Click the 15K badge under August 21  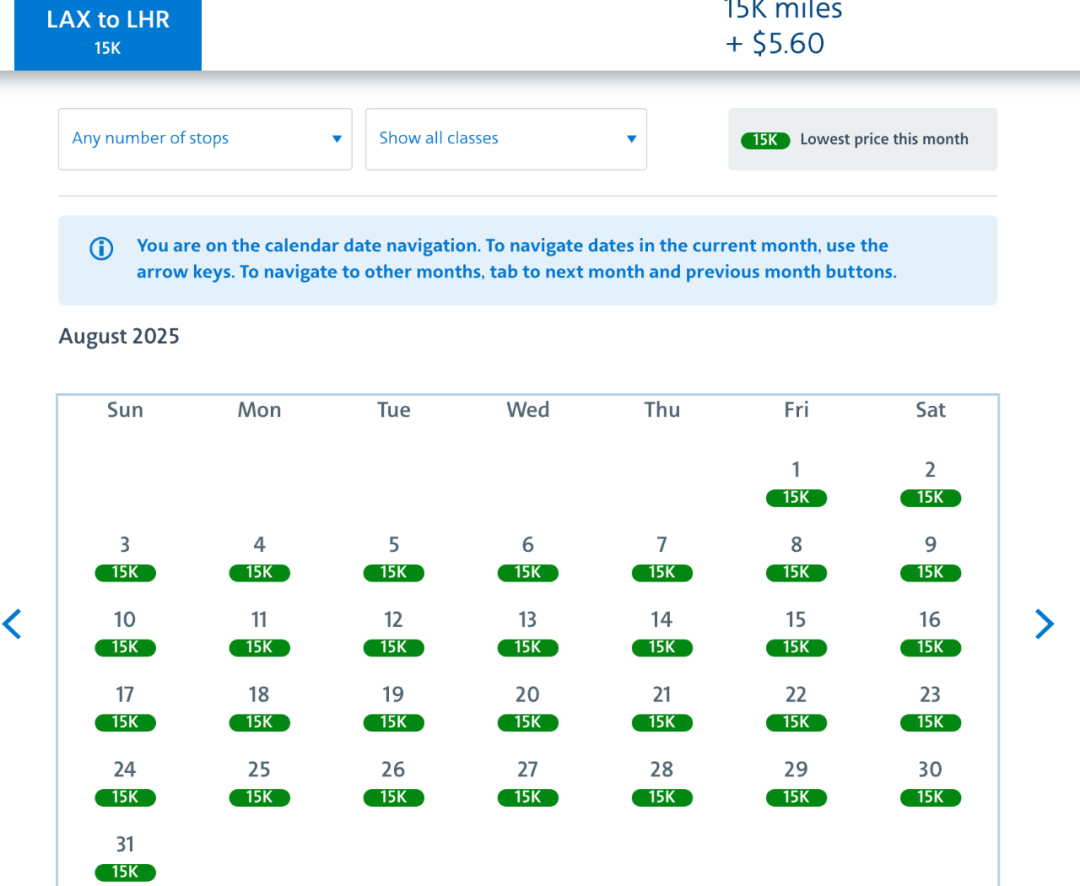click(661, 723)
